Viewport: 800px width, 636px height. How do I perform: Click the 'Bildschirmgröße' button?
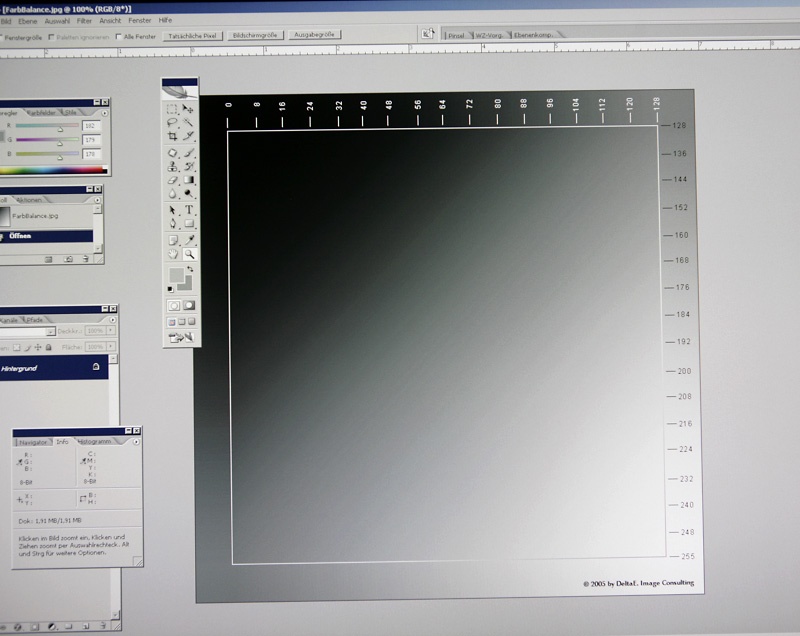tap(255, 35)
